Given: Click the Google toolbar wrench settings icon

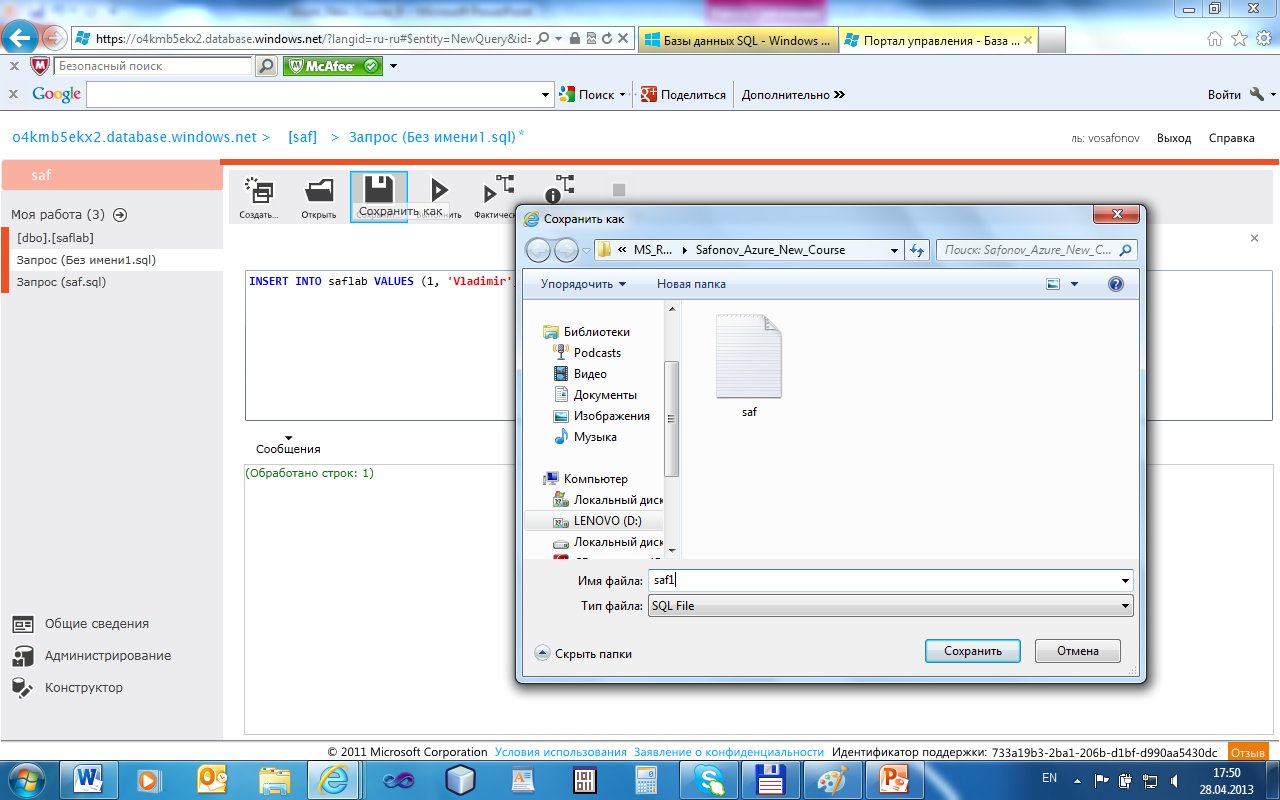Looking at the screenshot, I should (x=1257, y=94).
